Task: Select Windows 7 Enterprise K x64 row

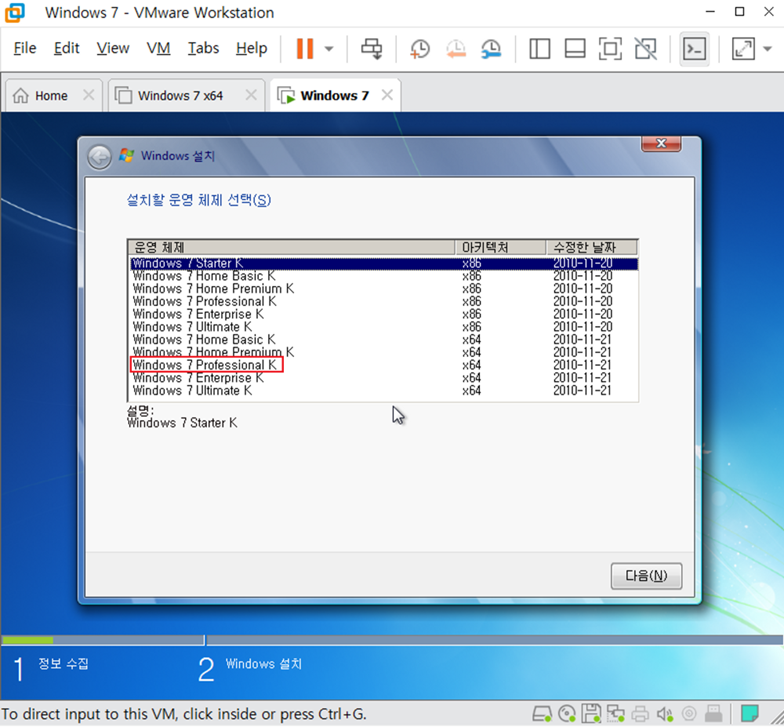Action: [384, 378]
